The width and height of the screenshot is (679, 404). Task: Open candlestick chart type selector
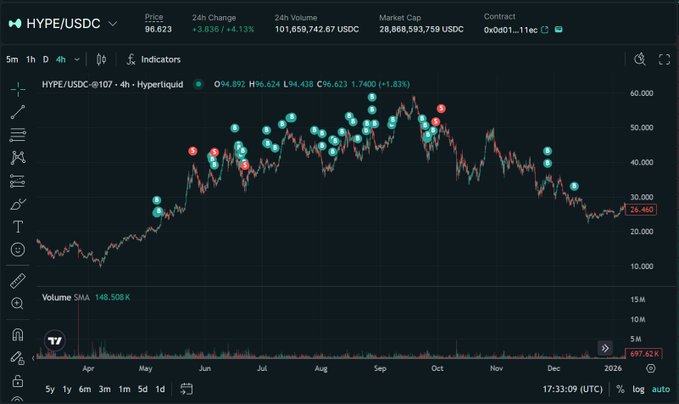coord(101,59)
